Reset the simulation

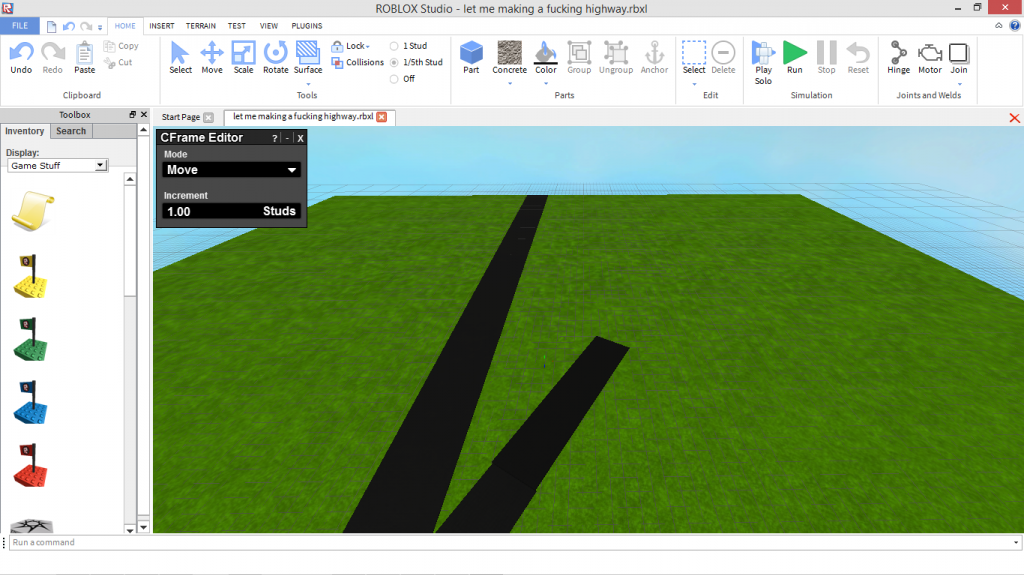pos(858,58)
